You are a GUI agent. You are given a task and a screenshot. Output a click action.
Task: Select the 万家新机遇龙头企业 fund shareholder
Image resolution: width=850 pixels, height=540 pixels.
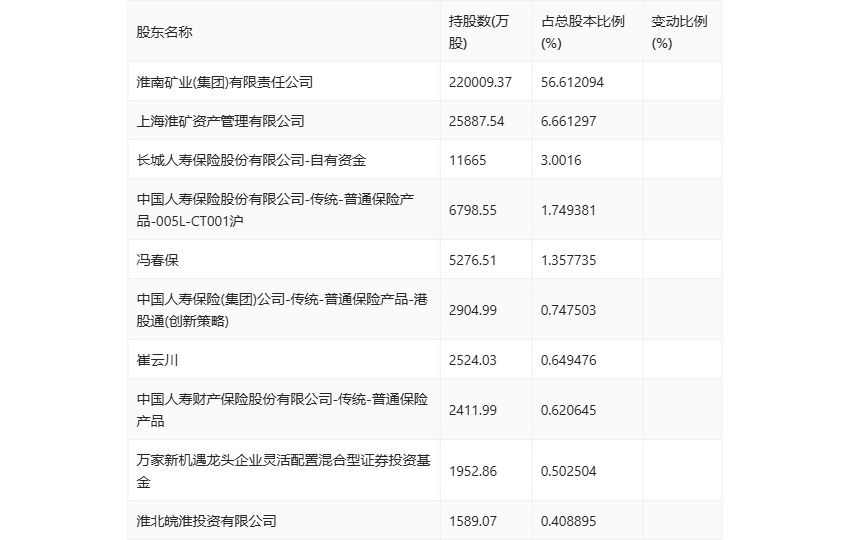(283, 471)
